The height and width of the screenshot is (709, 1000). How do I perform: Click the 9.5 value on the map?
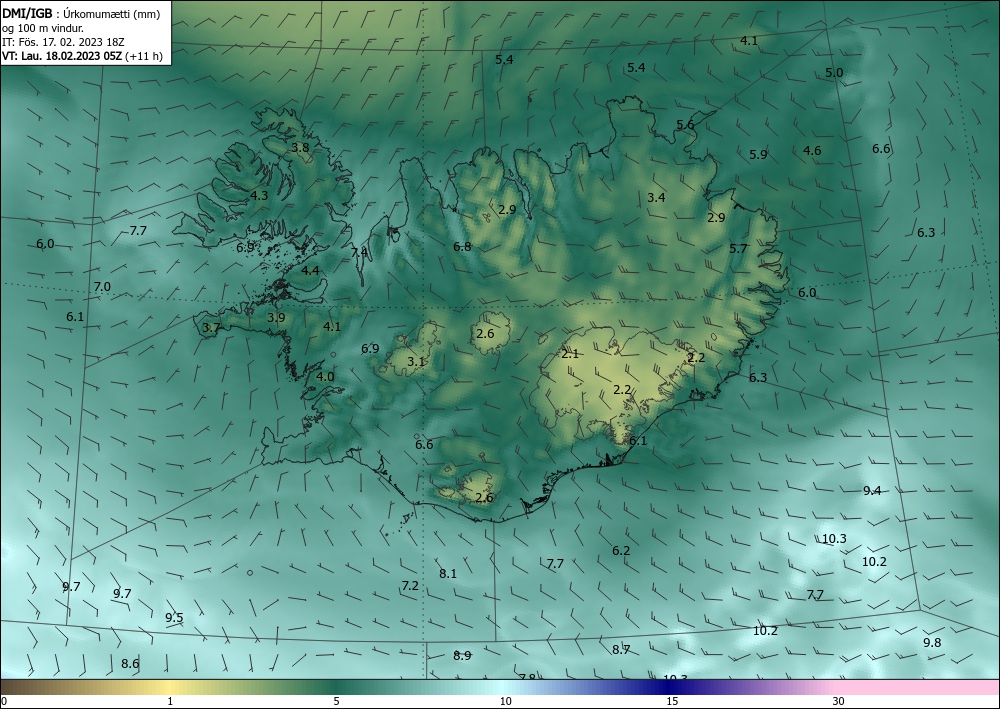(x=174, y=618)
